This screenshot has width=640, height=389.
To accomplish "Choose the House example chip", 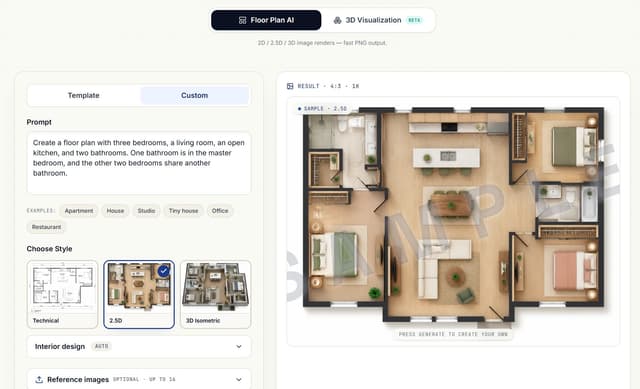I will [x=115, y=211].
